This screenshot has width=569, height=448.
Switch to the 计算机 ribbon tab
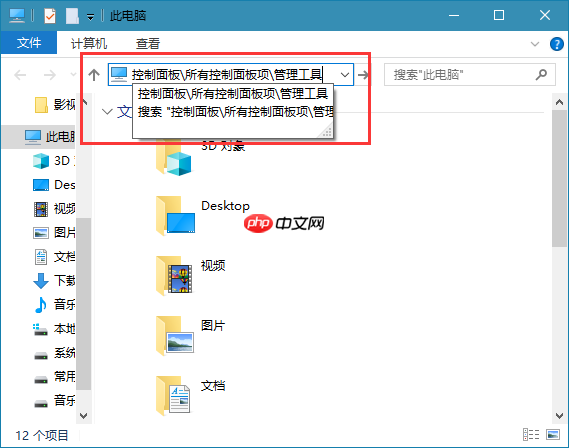point(89,44)
